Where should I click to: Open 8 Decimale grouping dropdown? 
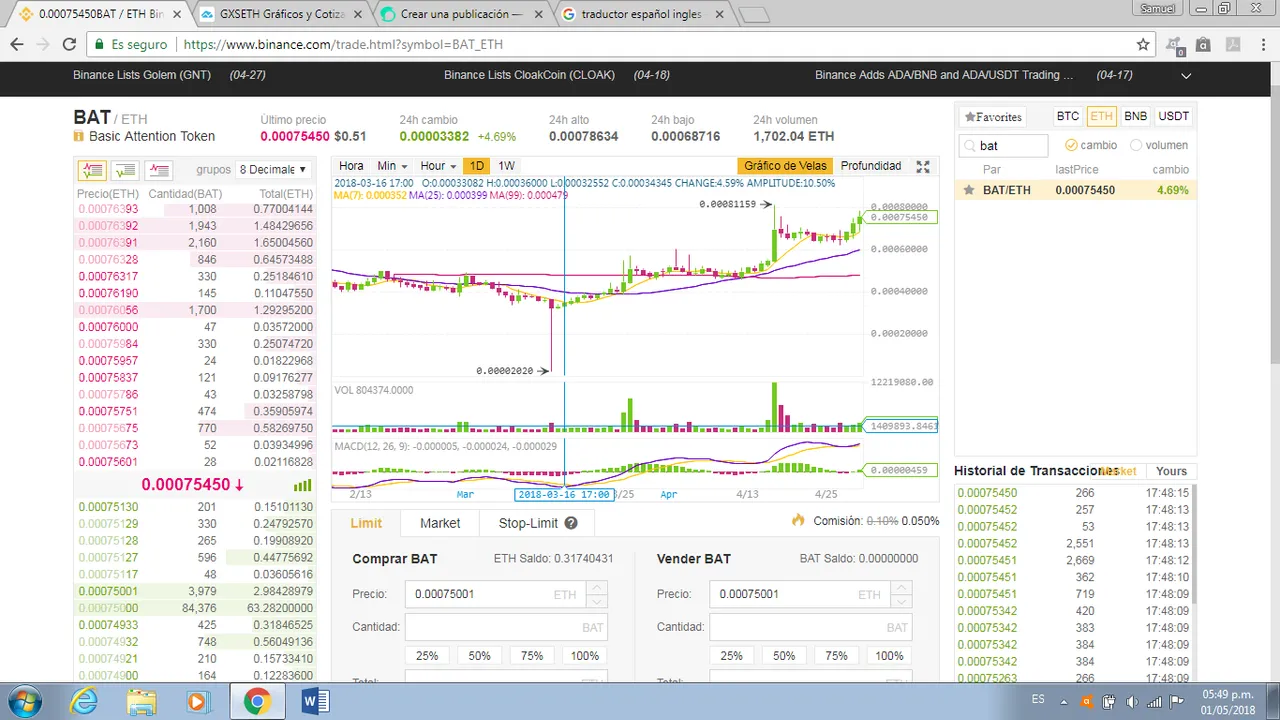pos(274,170)
